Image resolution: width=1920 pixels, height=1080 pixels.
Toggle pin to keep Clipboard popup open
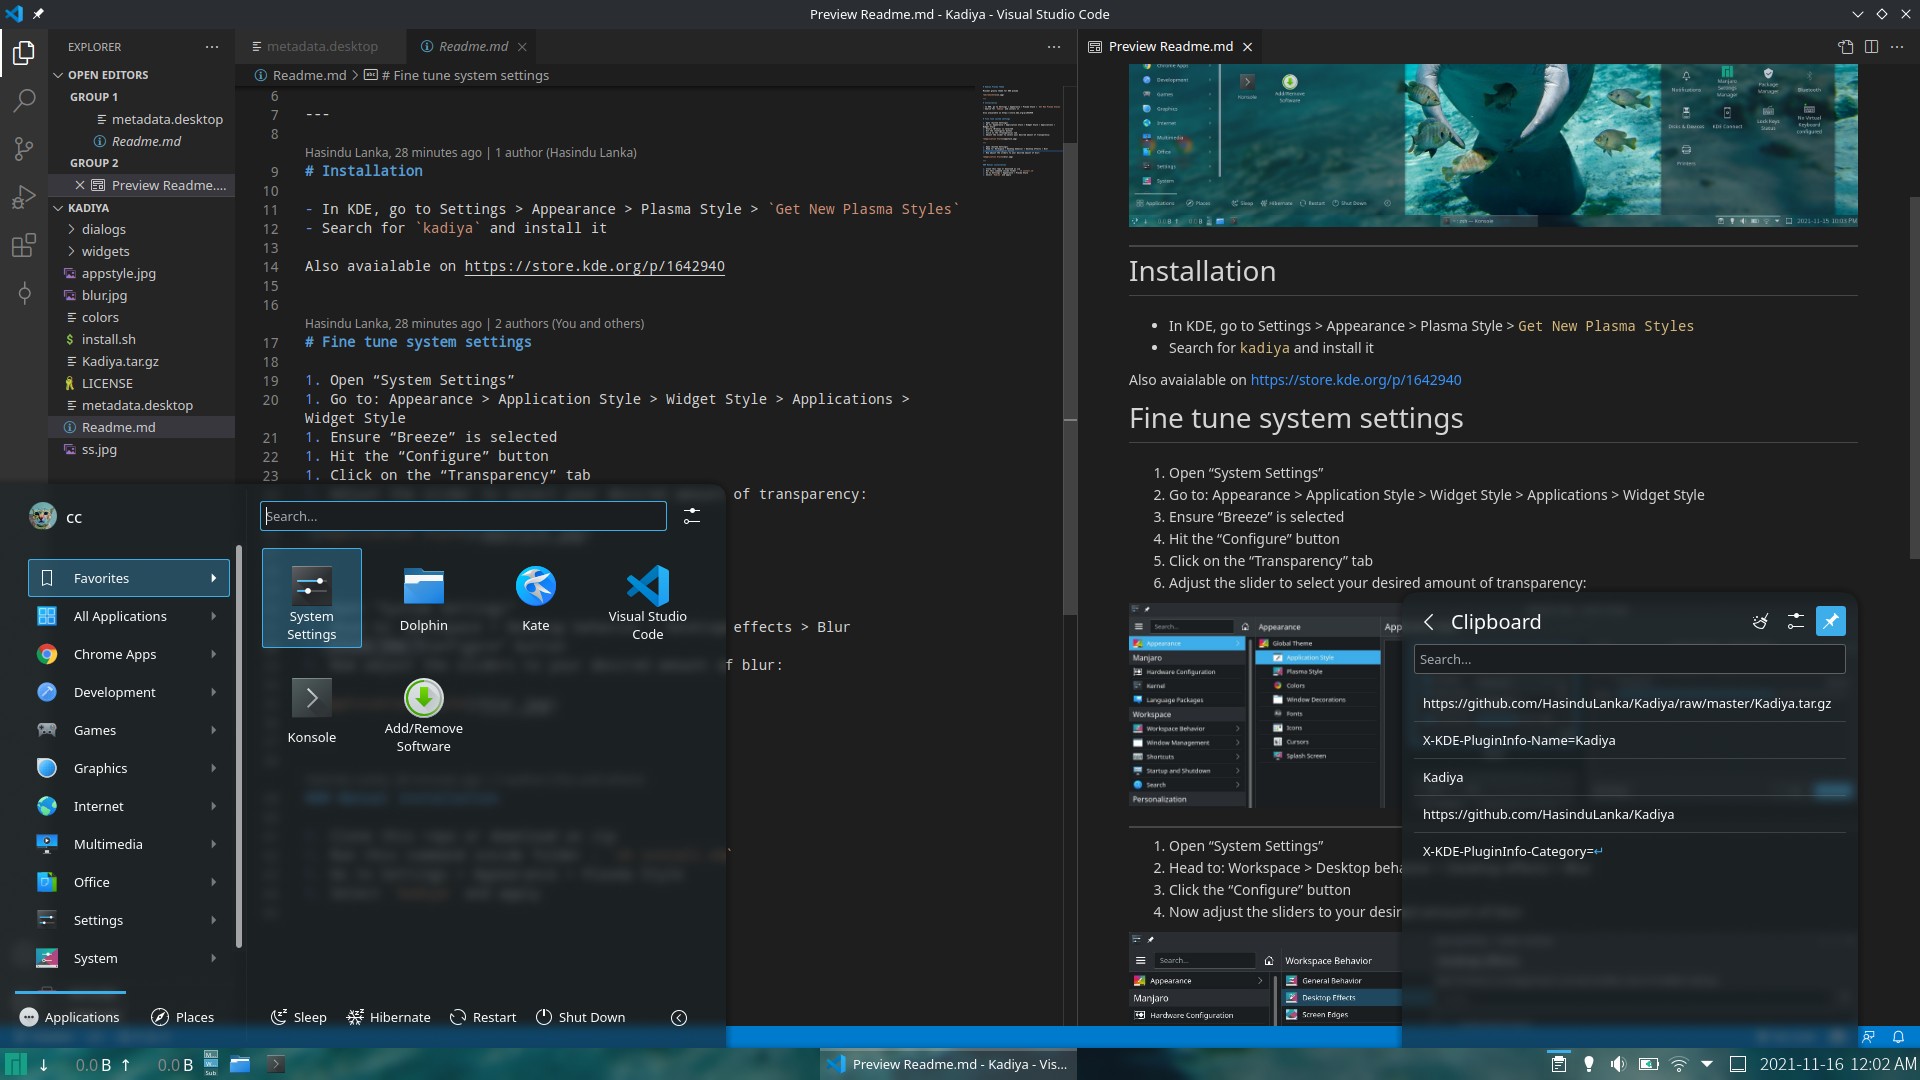tap(1830, 622)
